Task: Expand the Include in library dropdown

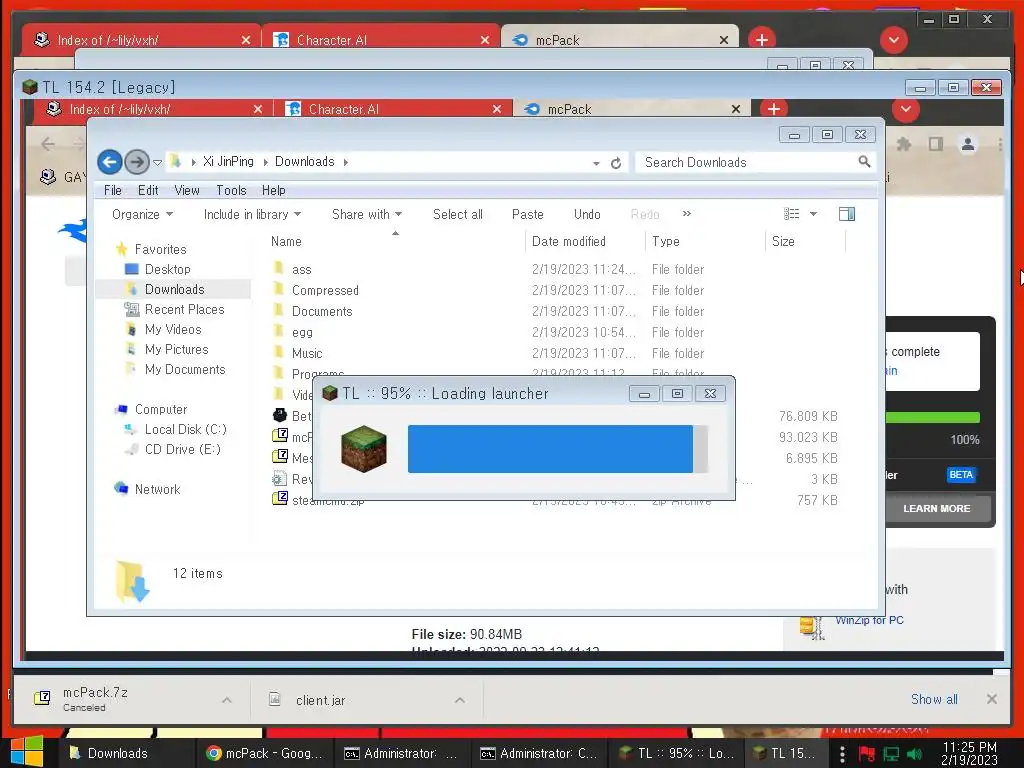Action: [252, 214]
